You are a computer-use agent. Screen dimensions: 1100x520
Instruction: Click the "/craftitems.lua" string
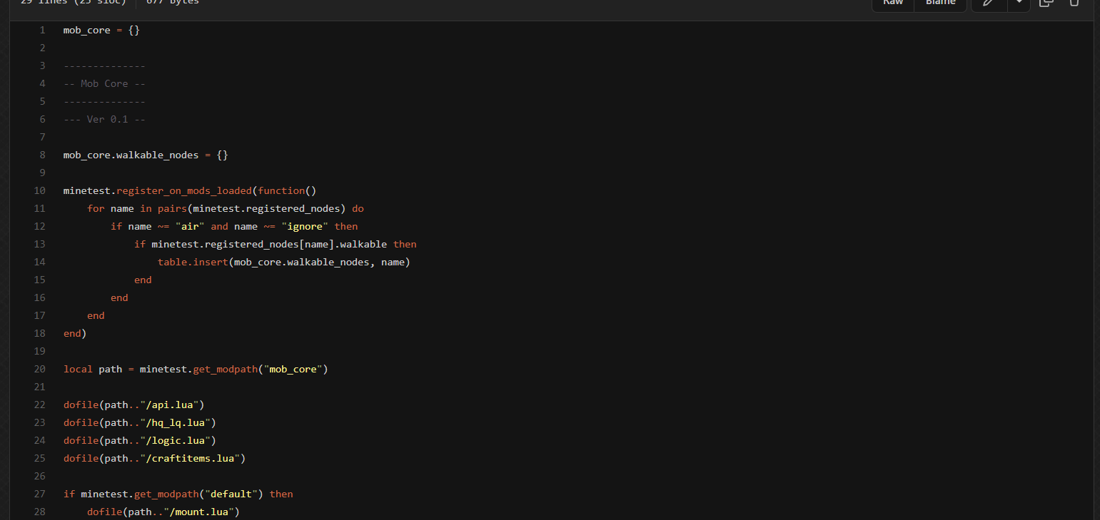tap(190, 458)
